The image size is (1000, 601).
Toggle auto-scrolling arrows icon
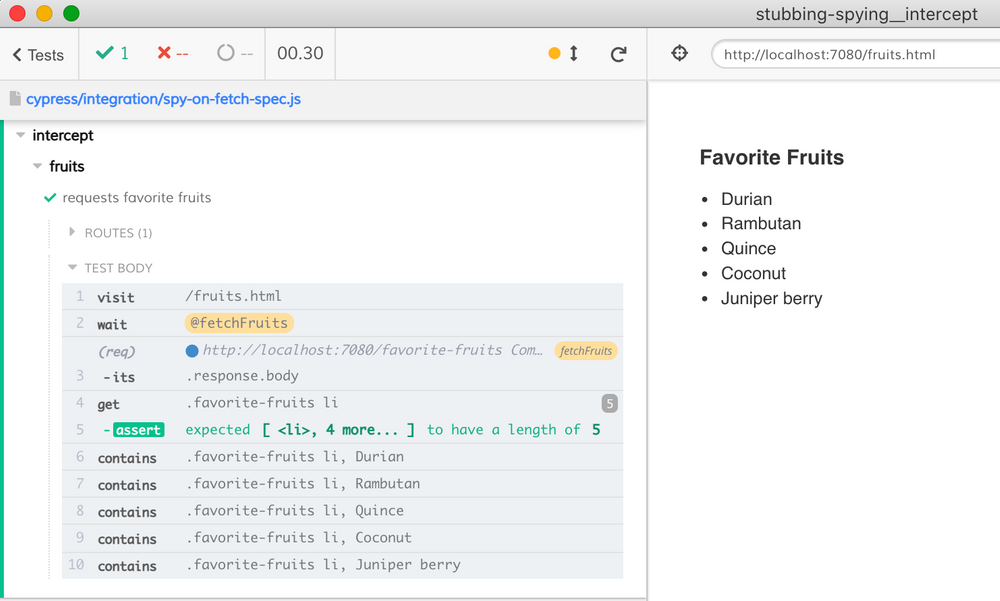(574, 54)
